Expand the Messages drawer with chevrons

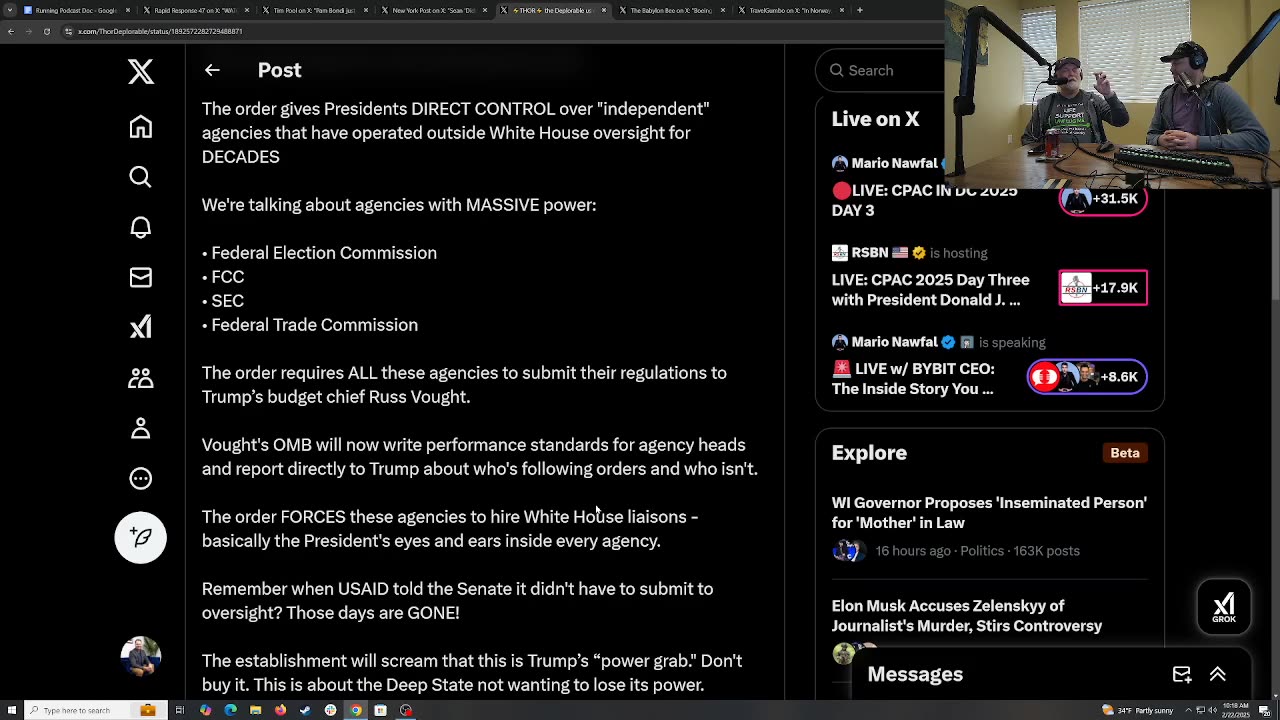[x=1218, y=674]
